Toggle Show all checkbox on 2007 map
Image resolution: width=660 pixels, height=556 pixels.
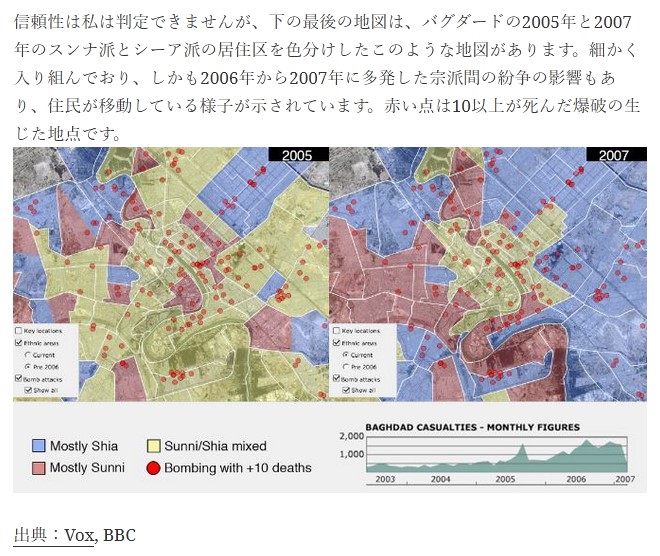pyautogui.click(x=346, y=390)
